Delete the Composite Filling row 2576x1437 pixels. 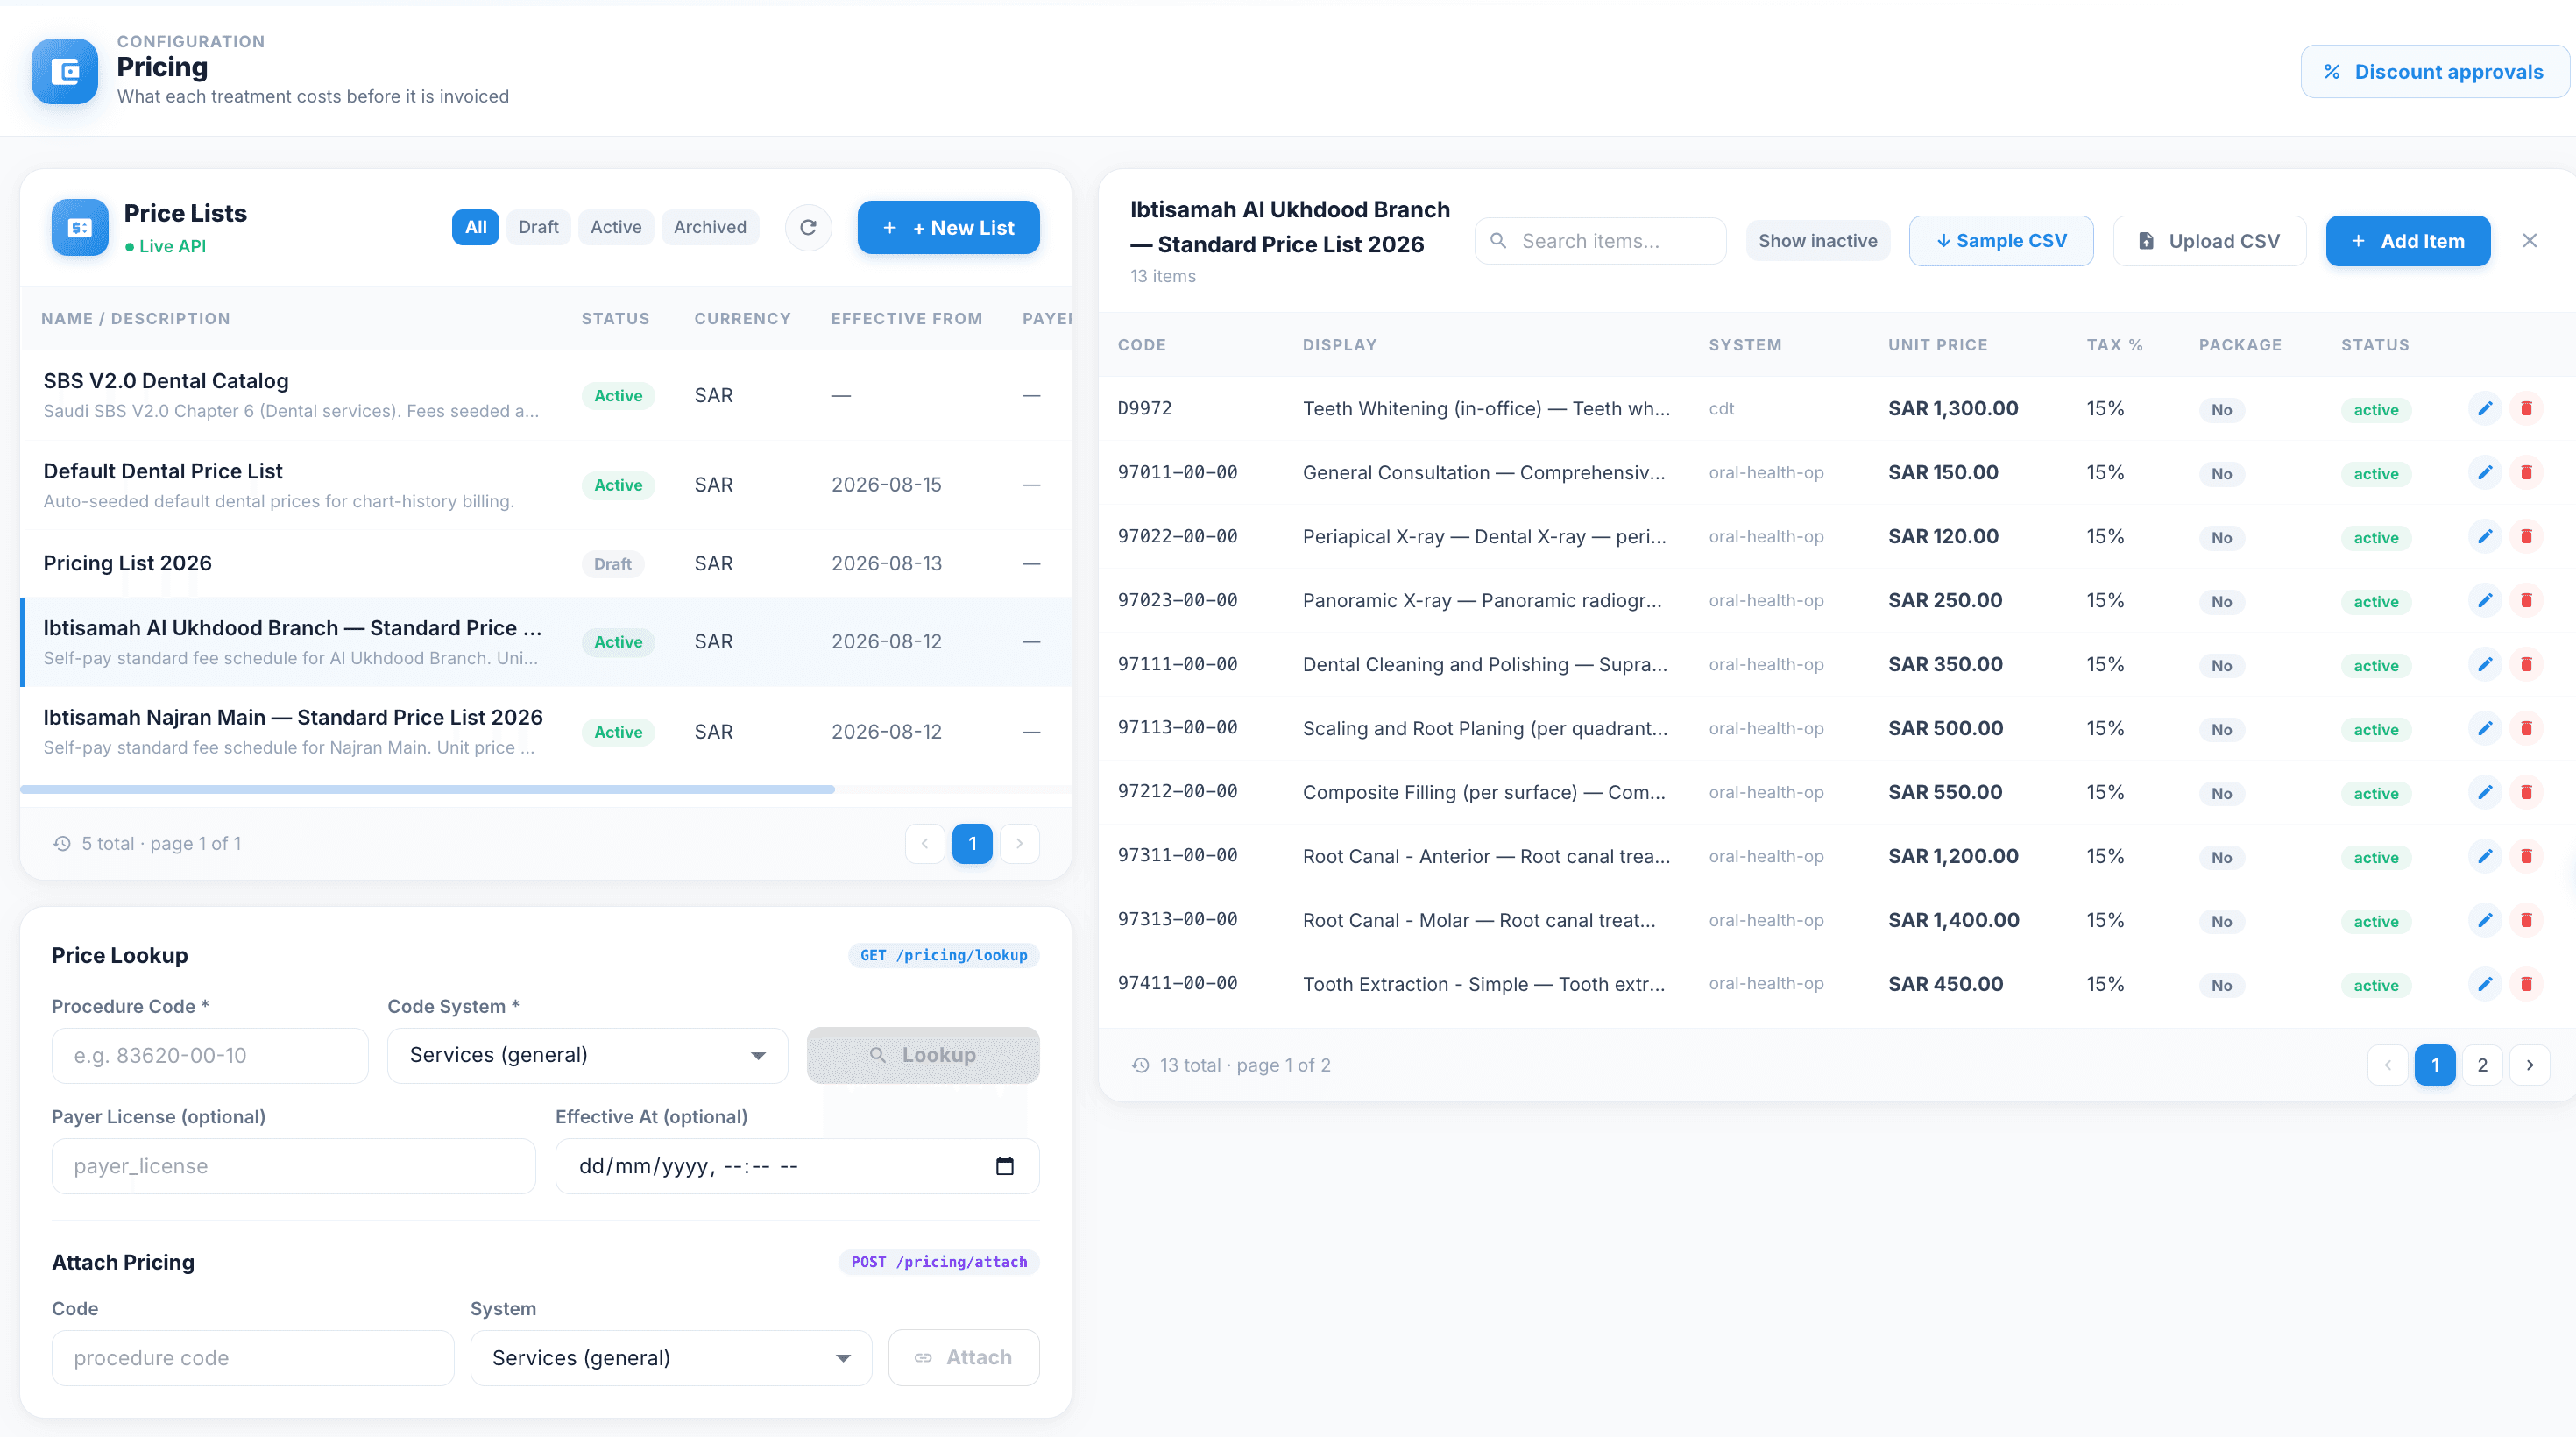point(2526,792)
